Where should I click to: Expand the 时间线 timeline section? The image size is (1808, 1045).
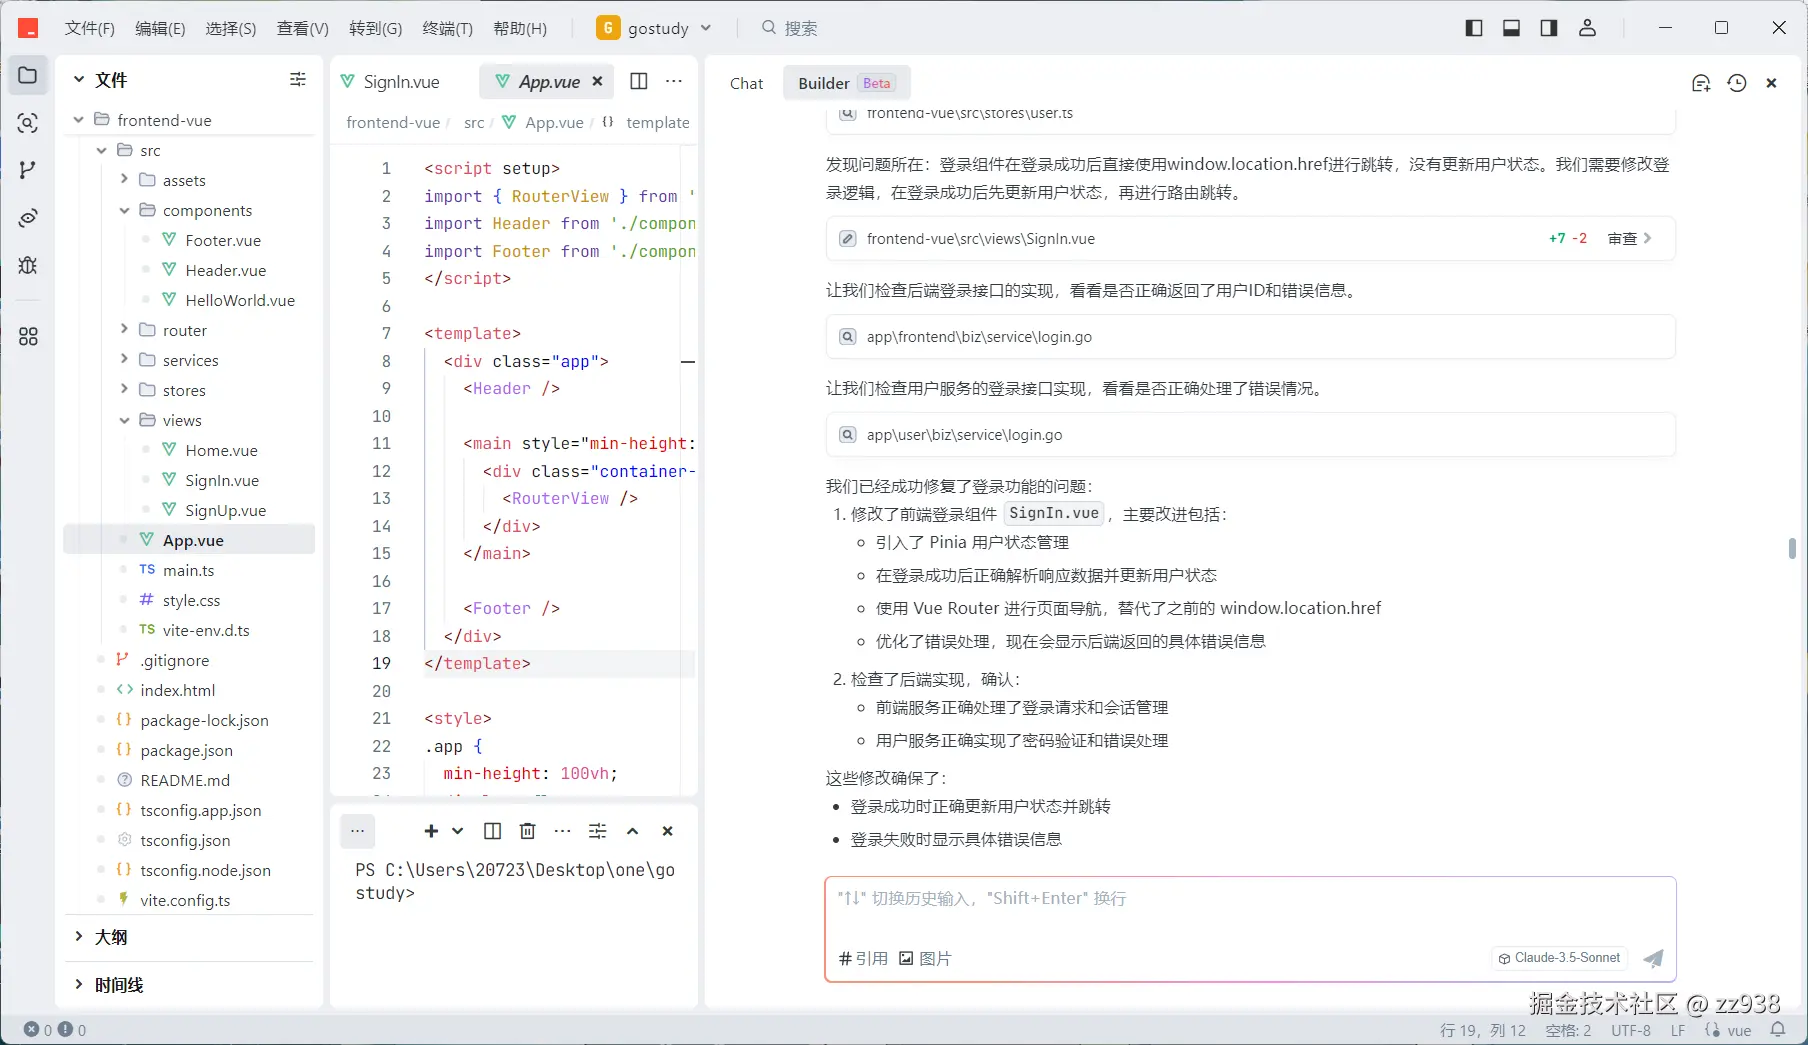point(79,985)
